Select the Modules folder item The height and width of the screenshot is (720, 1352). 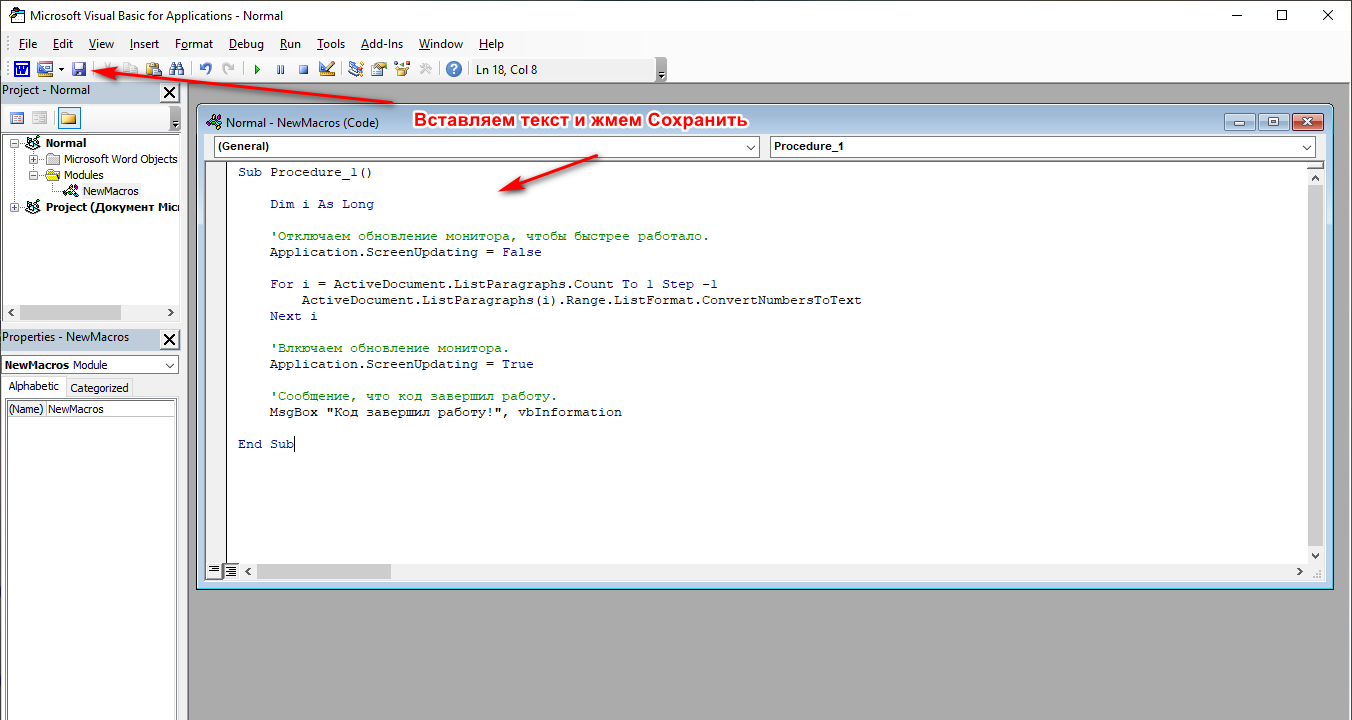pyautogui.click(x=84, y=175)
